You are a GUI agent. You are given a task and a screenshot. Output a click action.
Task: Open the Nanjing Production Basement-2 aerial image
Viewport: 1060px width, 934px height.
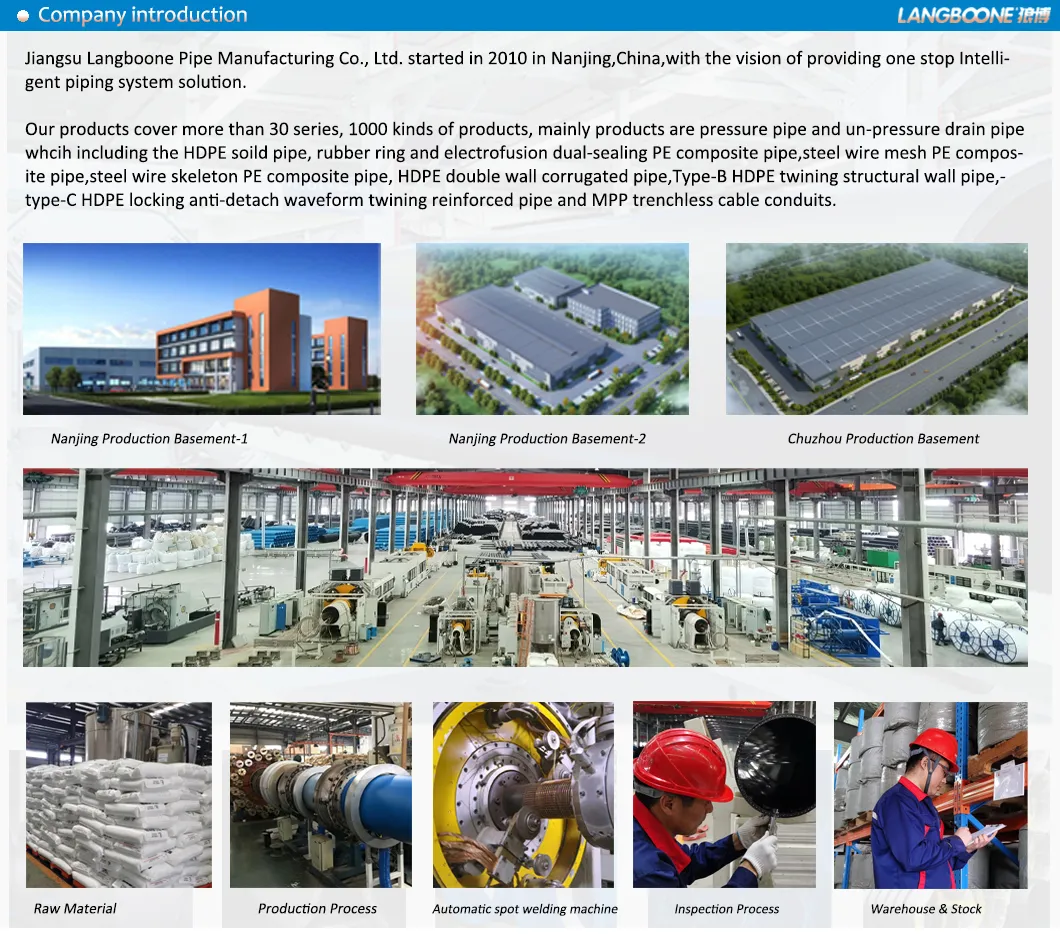551,328
